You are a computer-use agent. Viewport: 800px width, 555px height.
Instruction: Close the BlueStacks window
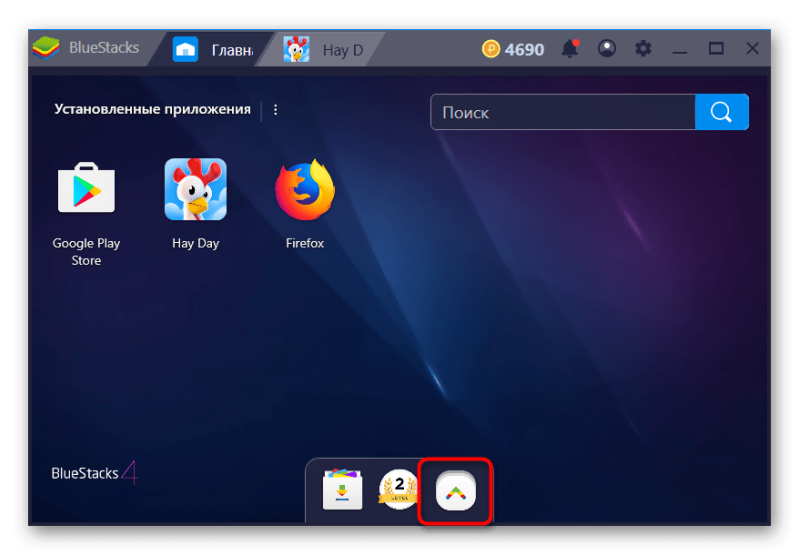(752, 48)
